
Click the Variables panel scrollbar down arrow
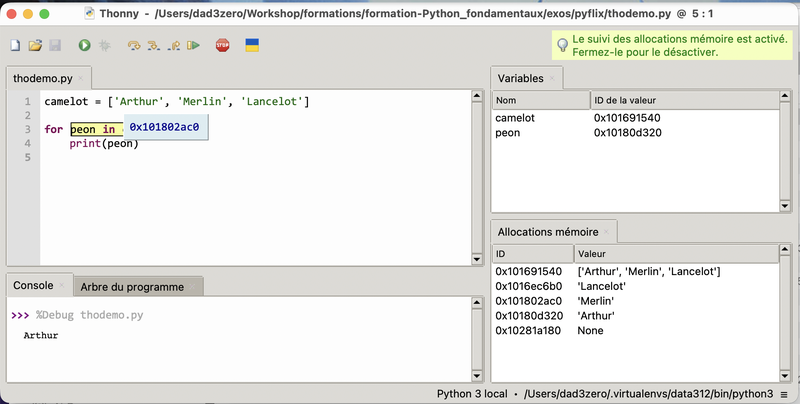click(x=785, y=206)
